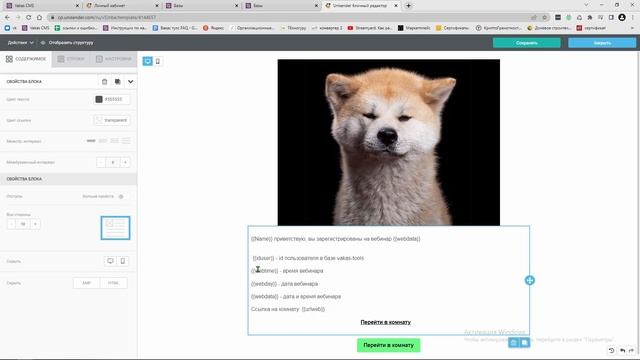Image resolution: width=640 pixels, height=360 pixels.
Task: Click the block move handle icon
Action: [x=529, y=280]
